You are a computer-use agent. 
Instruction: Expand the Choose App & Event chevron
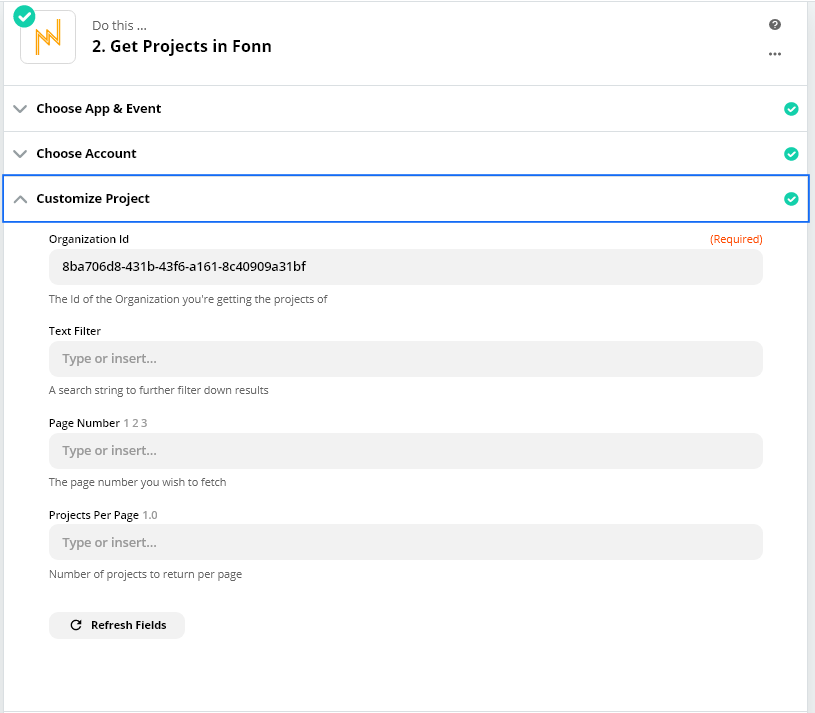(x=20, y=109)
